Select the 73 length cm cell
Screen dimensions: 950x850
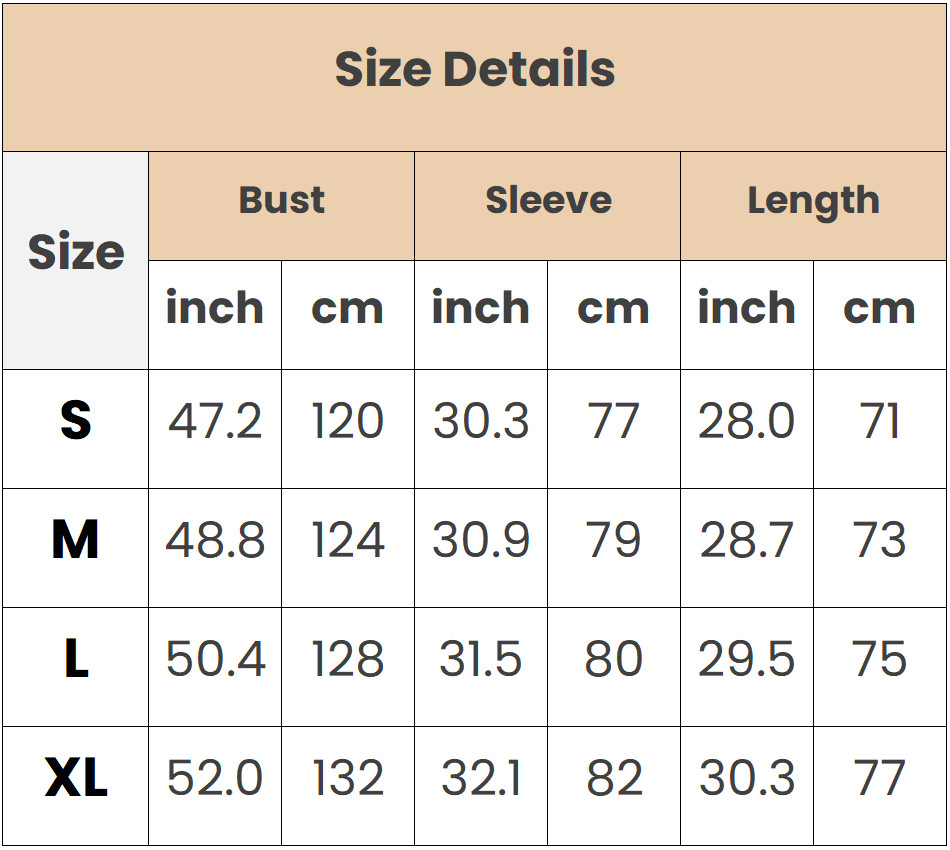[880, 540]
